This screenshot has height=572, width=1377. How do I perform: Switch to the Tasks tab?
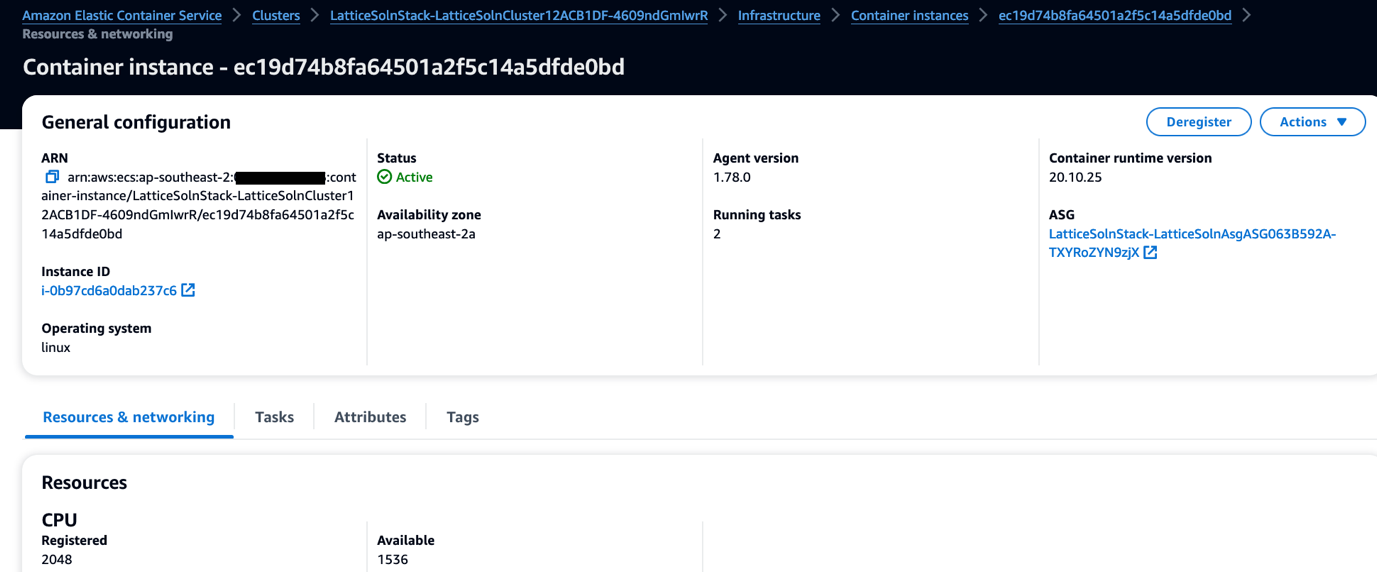[274, 417]
